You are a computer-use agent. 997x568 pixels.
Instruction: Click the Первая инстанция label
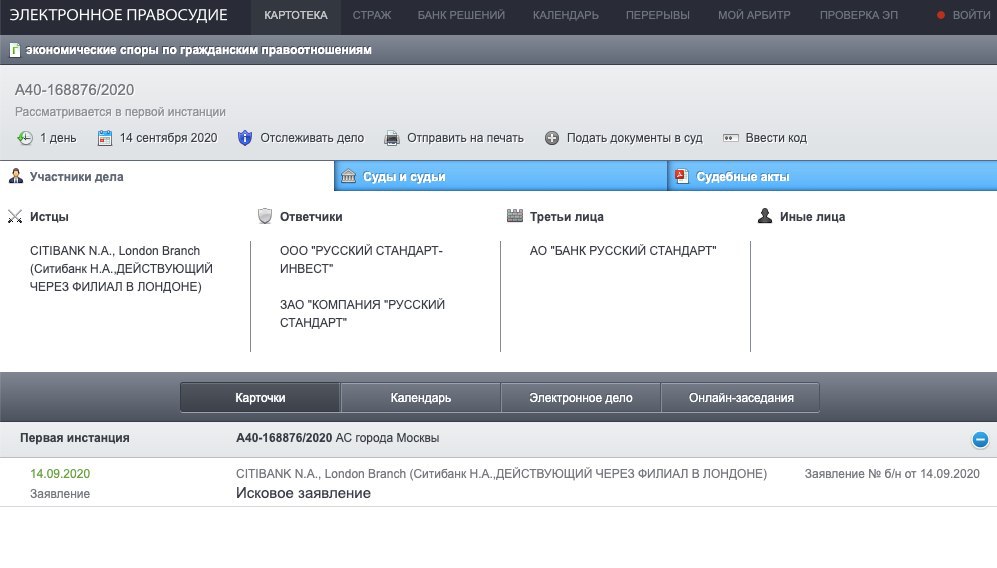click(74, 438)
